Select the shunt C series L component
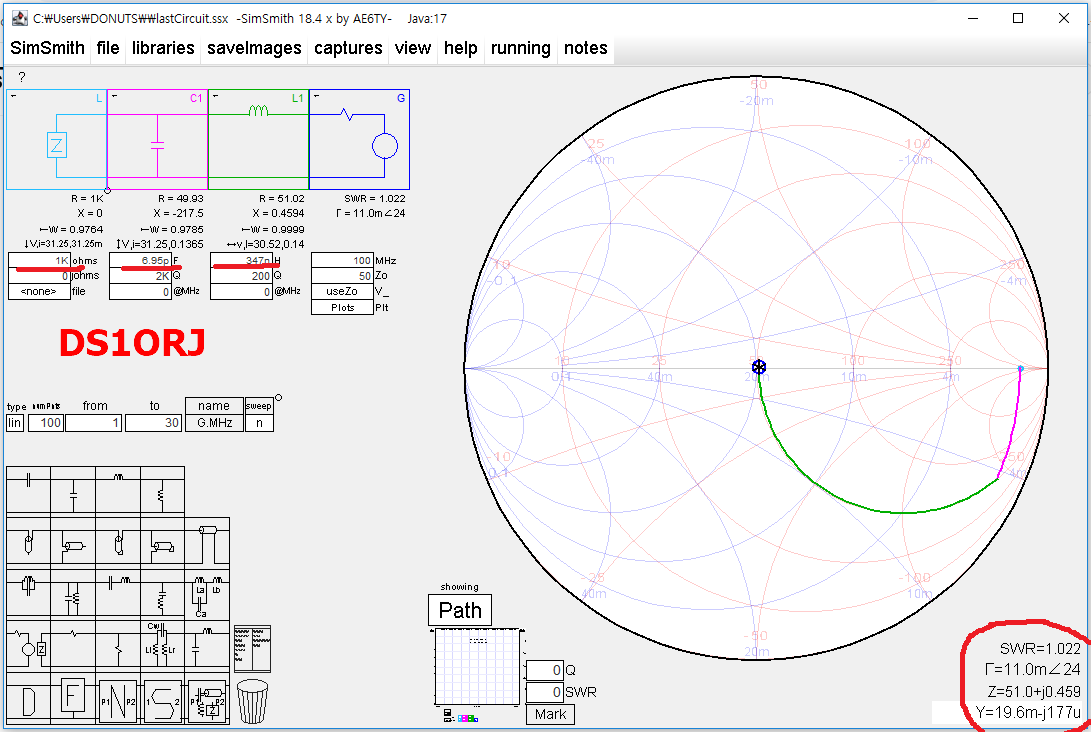 tap(207, 644)
